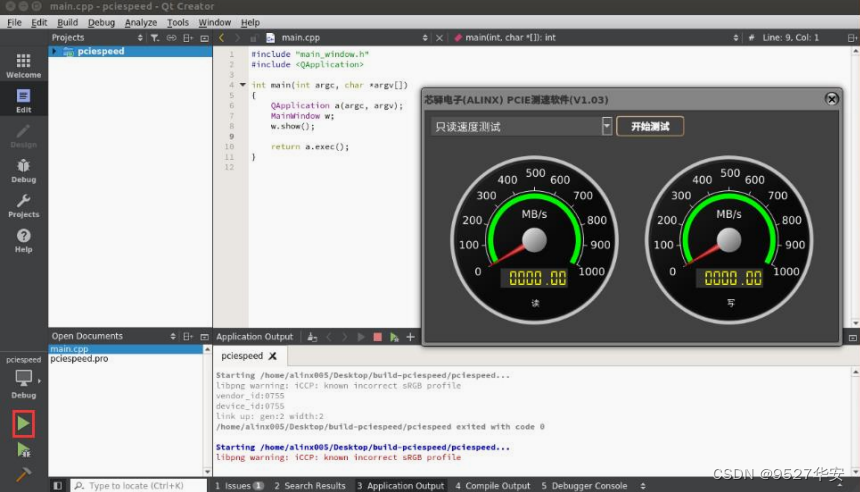
Task: Stop the running pciespeed application
Action: [377, 337]
